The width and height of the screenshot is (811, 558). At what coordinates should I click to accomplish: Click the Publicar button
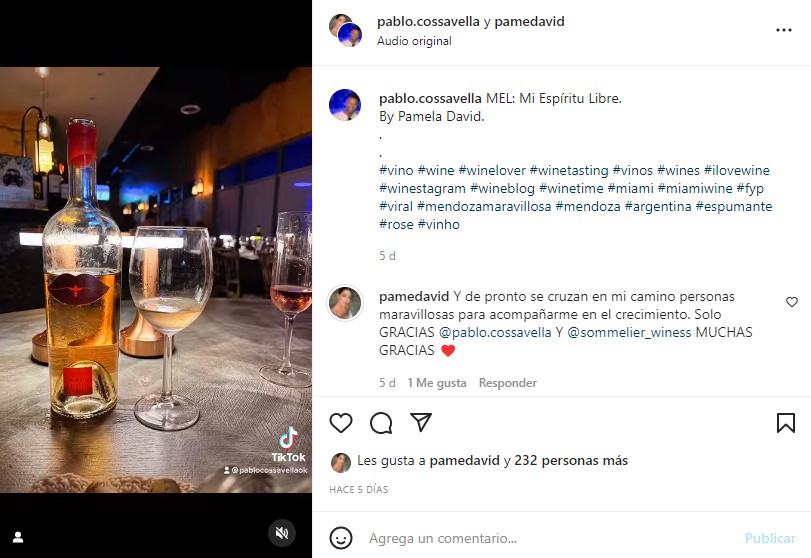(x=770, y=538)
